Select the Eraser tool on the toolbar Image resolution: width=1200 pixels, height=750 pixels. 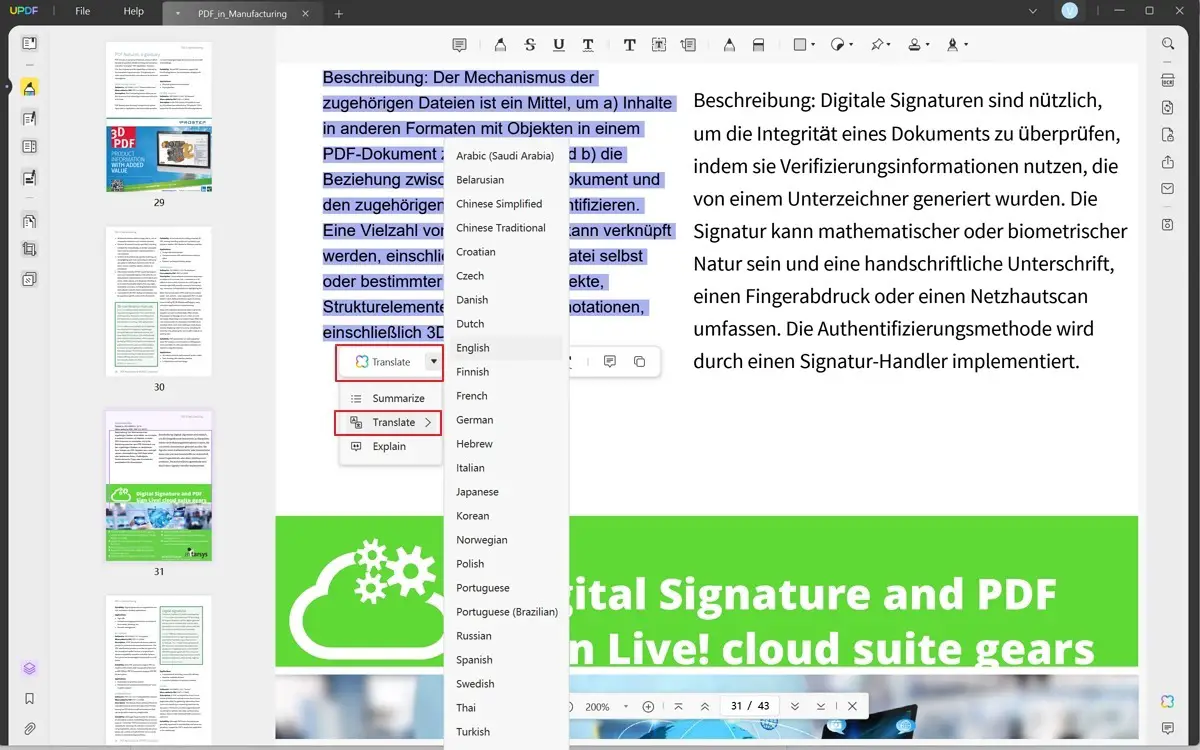[x=758, y=44]
